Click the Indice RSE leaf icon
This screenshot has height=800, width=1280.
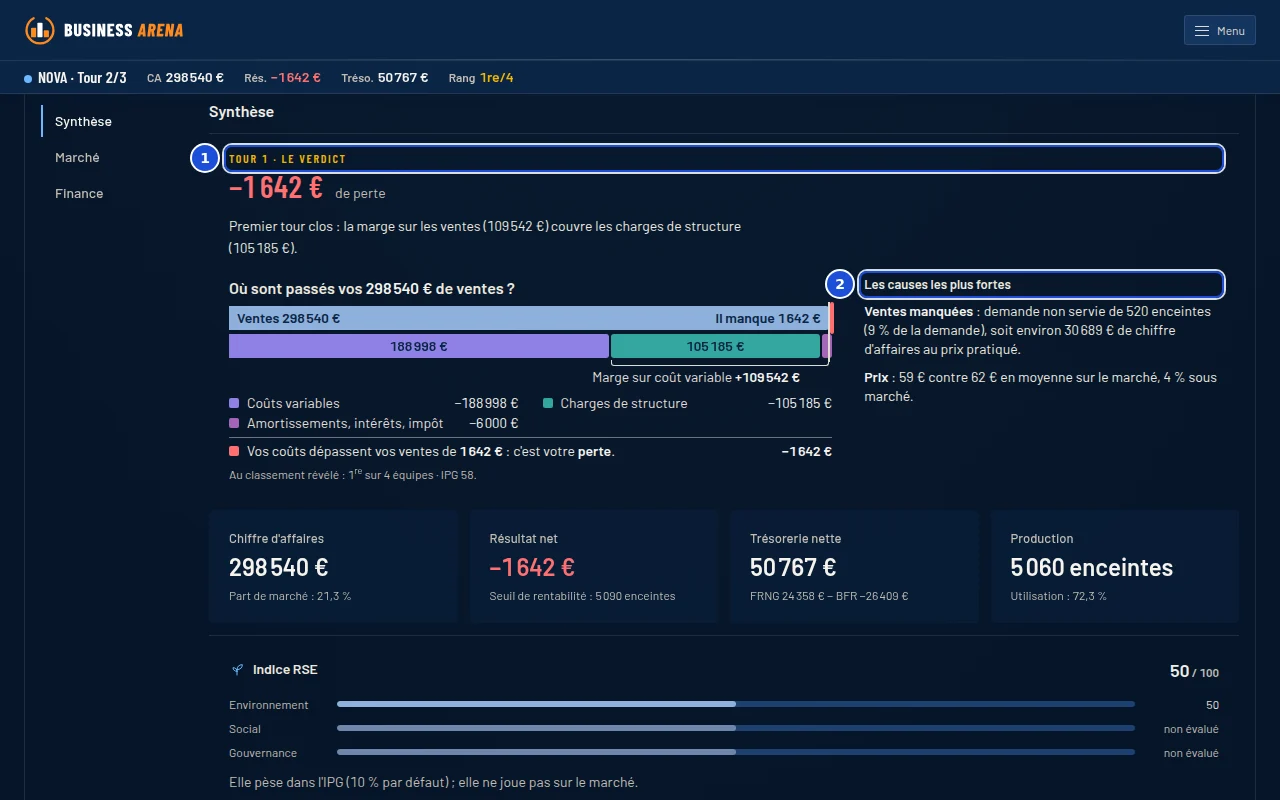point(238,670)
